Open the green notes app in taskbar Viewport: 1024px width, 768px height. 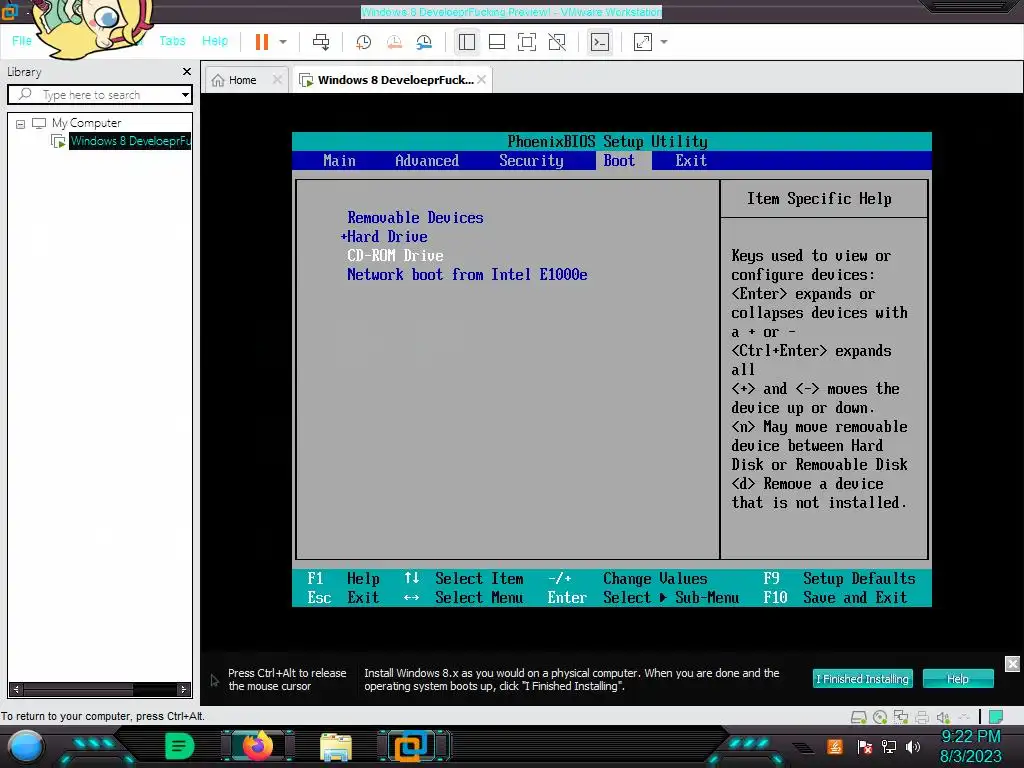pos(179,746)
